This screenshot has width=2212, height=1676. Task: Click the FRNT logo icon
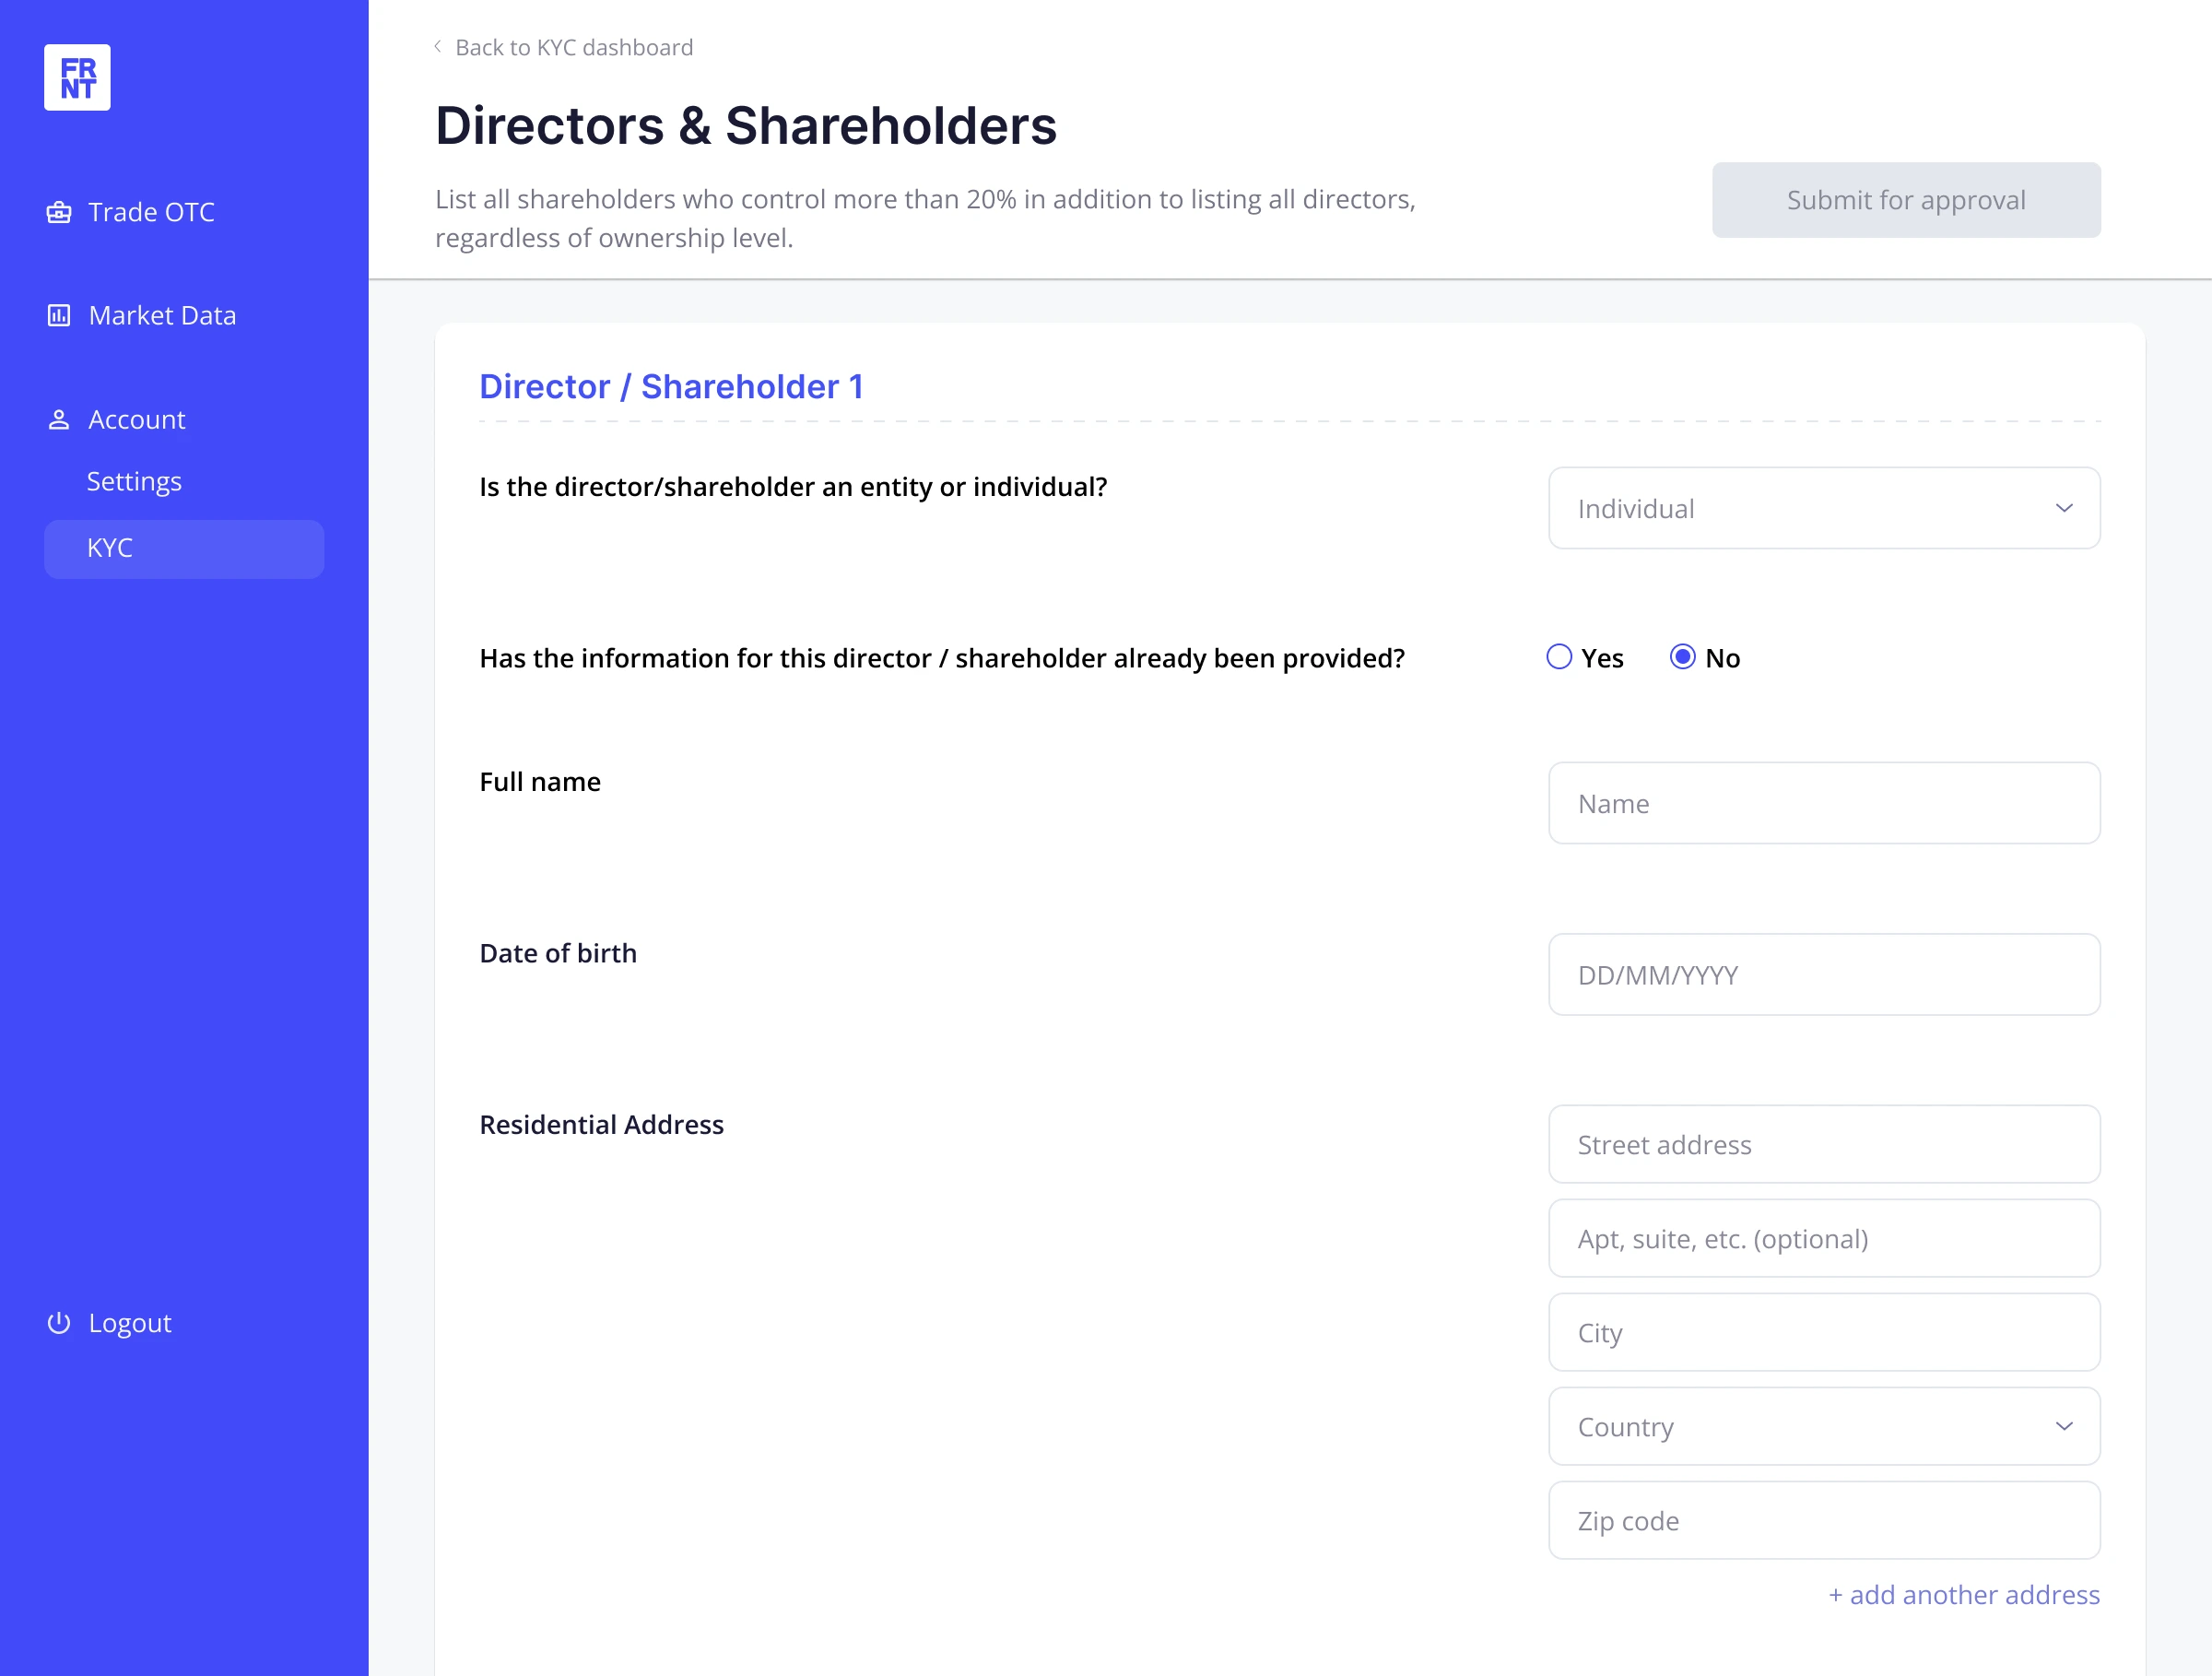[77, 77]
